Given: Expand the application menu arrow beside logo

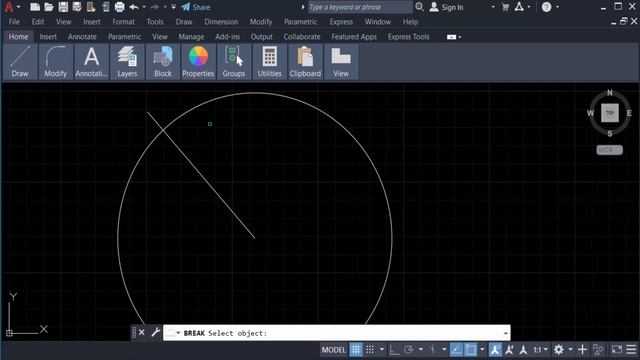Looking at the screenshot, I should pyautogui.click(x=18, y=7).
